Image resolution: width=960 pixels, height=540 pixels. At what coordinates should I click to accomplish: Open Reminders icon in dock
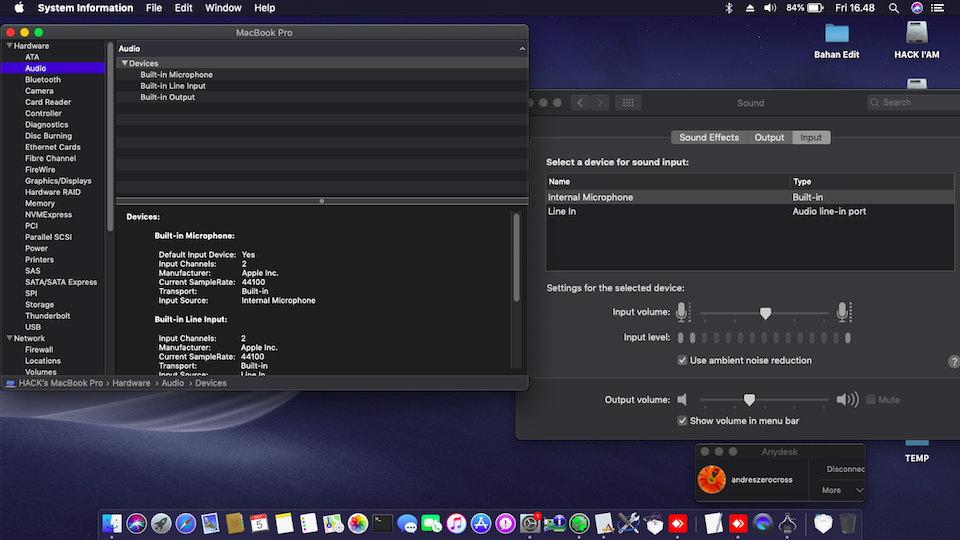[309, 523]
